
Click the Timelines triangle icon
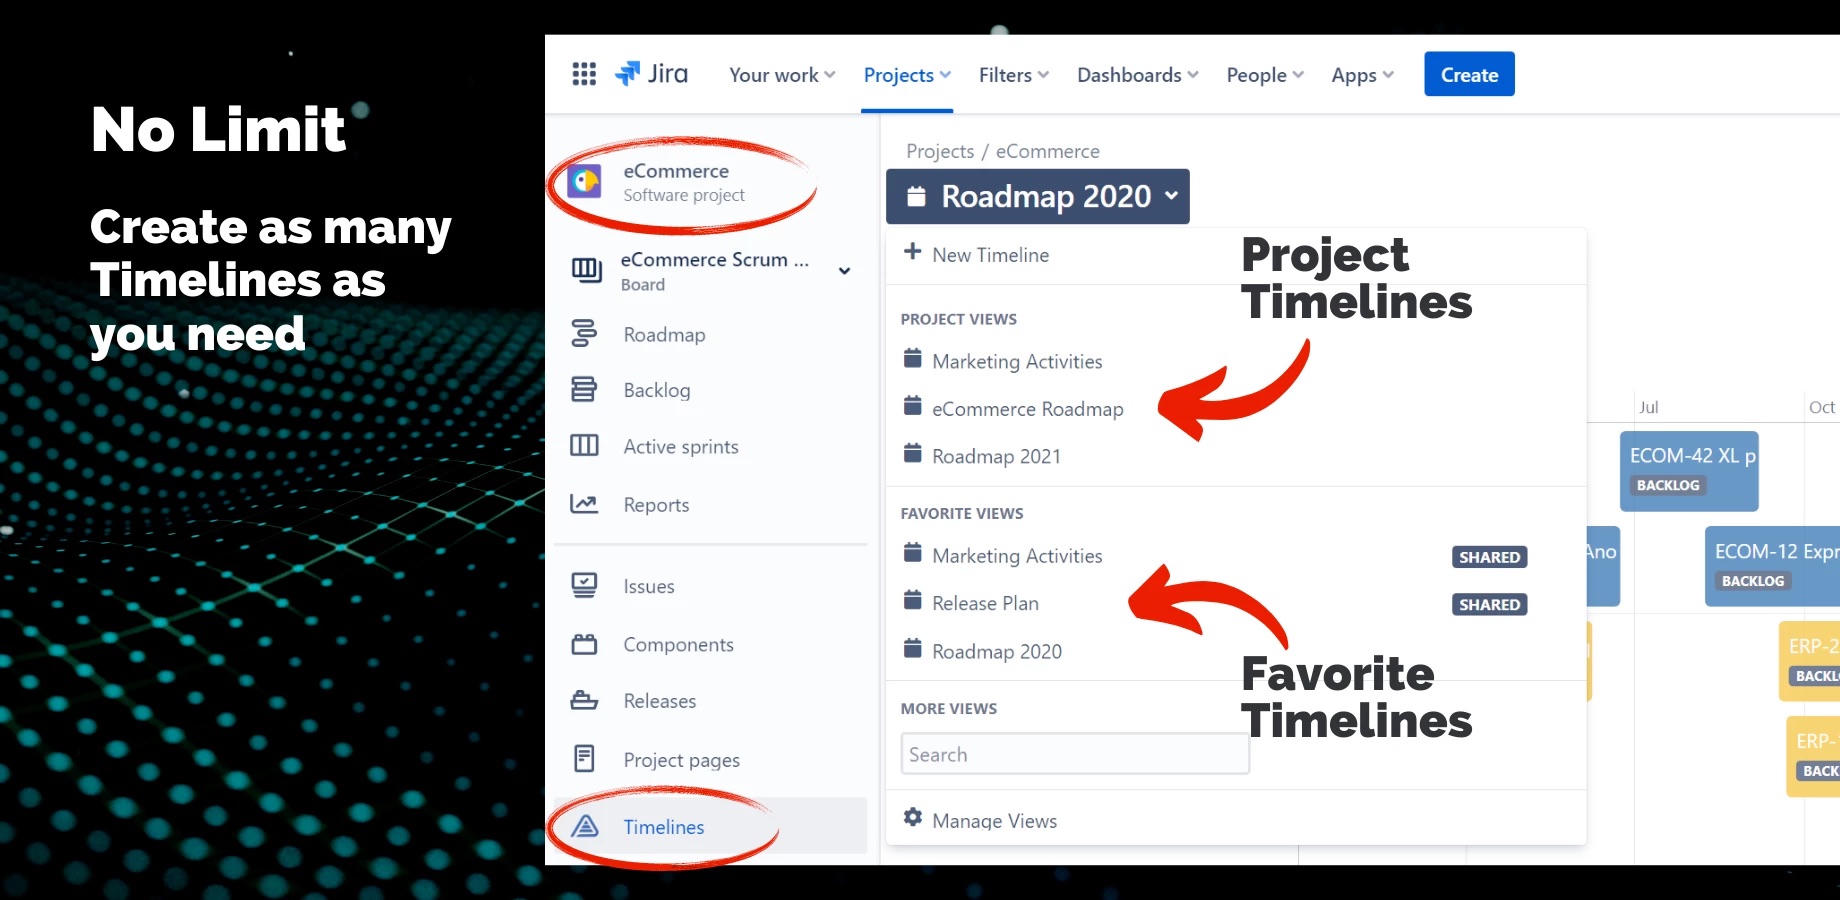click(x=584, y=826)
